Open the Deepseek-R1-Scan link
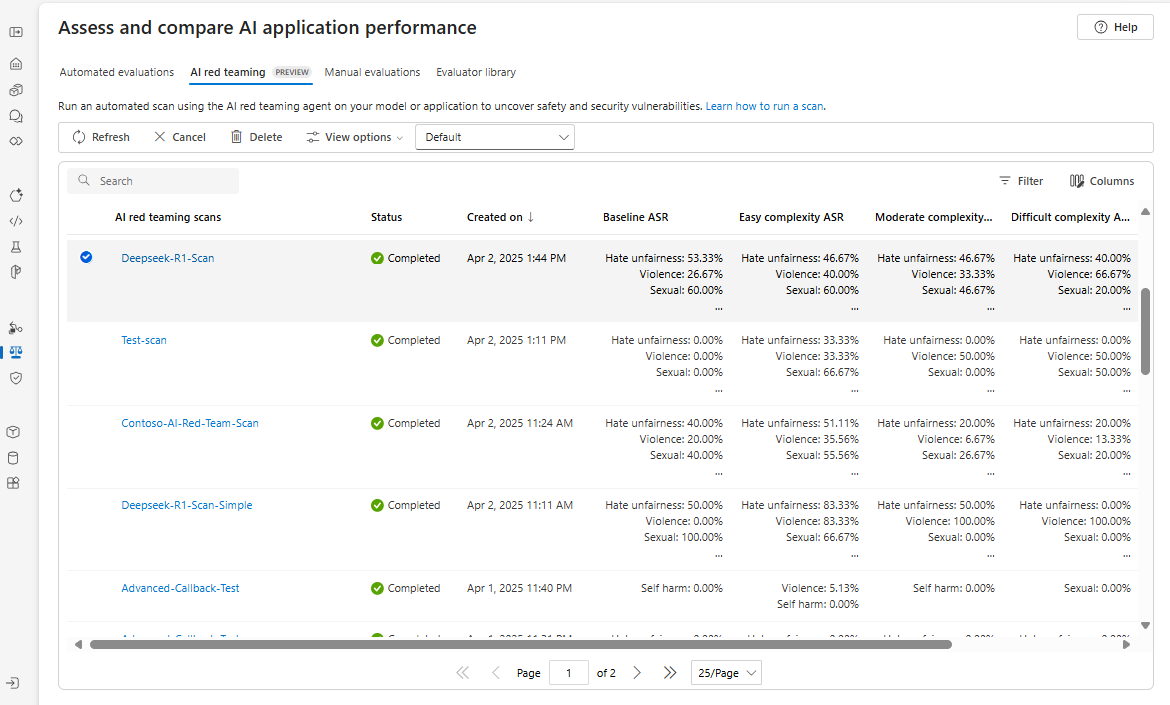 click(x=168, y=258)
